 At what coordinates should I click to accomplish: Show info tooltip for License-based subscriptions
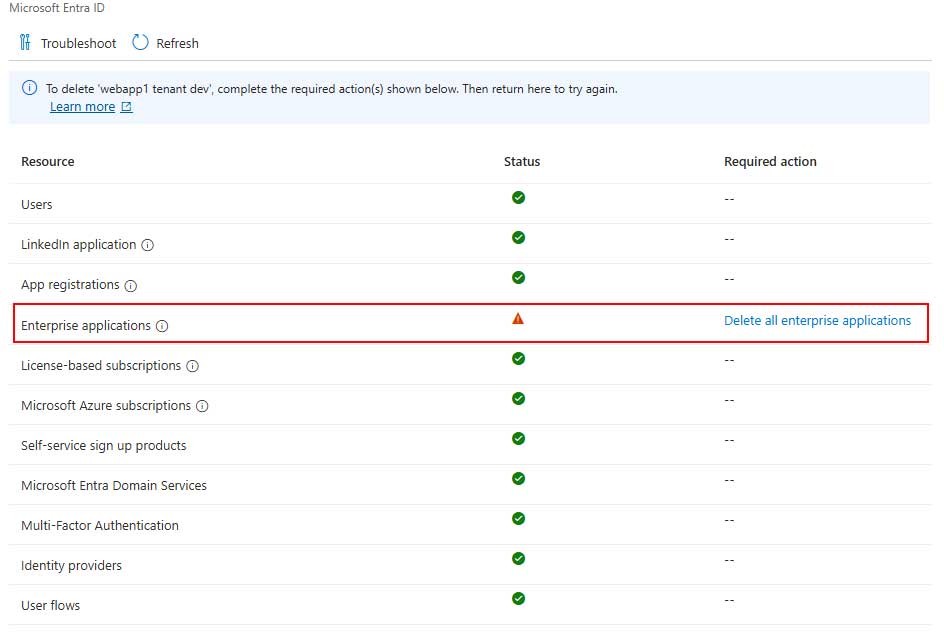point(192,366)
